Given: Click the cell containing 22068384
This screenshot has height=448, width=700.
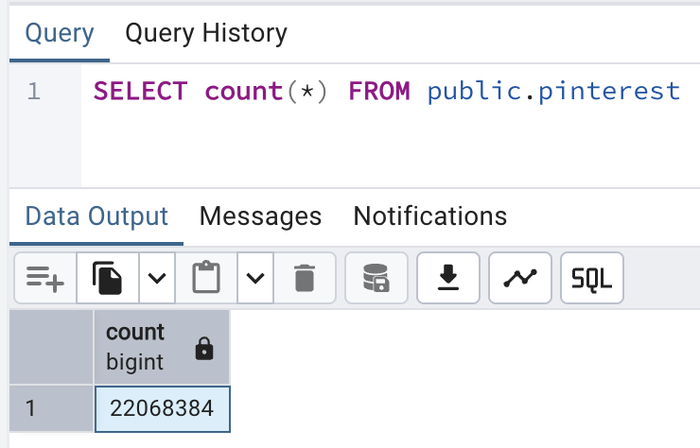Looking at the screenshot, I should pos(162,409).
